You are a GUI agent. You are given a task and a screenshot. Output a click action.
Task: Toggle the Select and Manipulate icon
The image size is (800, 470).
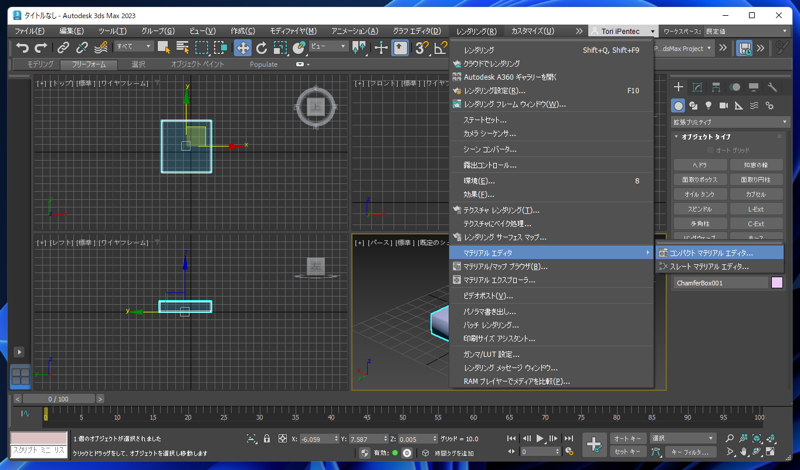click(x=381, y=48)
